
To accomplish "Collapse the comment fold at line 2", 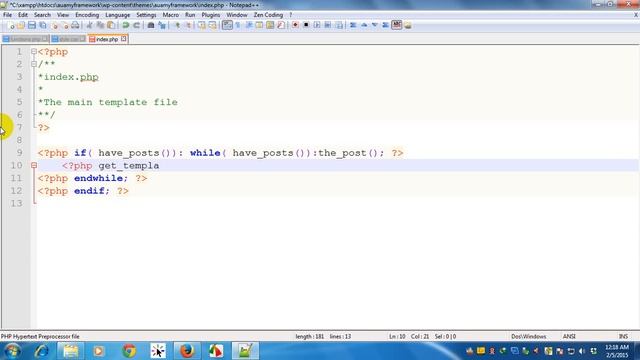I will point(34,64).
